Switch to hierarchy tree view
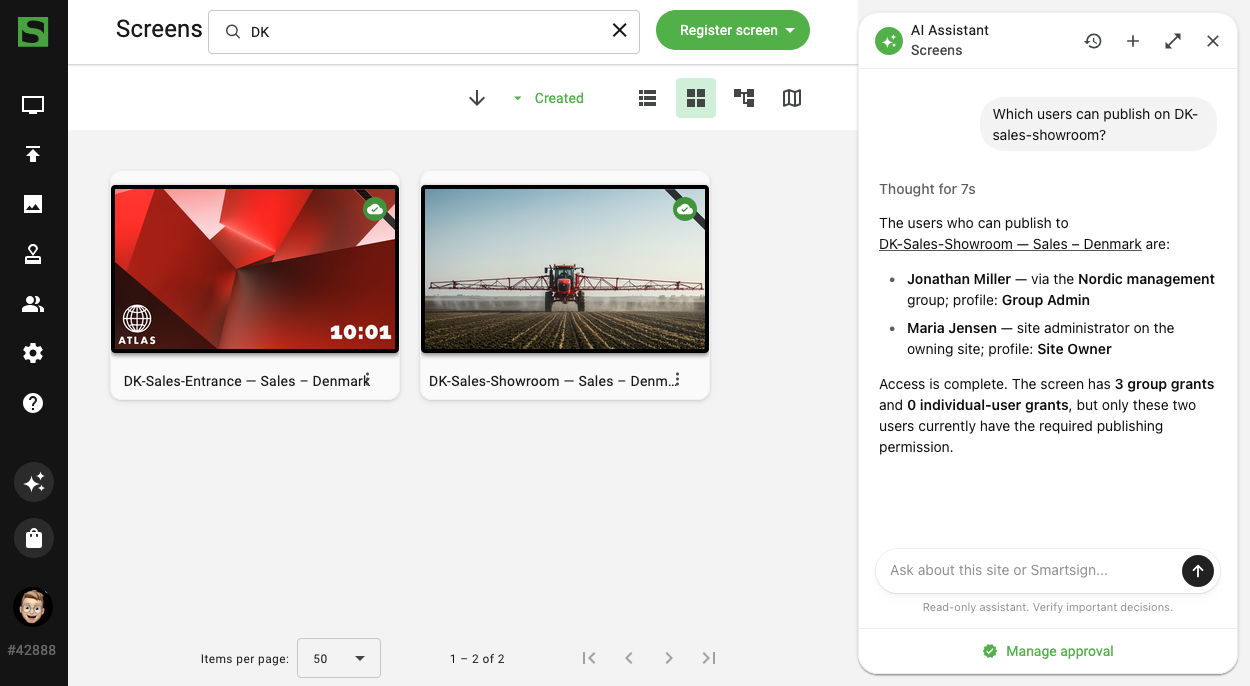 [744, 98]
